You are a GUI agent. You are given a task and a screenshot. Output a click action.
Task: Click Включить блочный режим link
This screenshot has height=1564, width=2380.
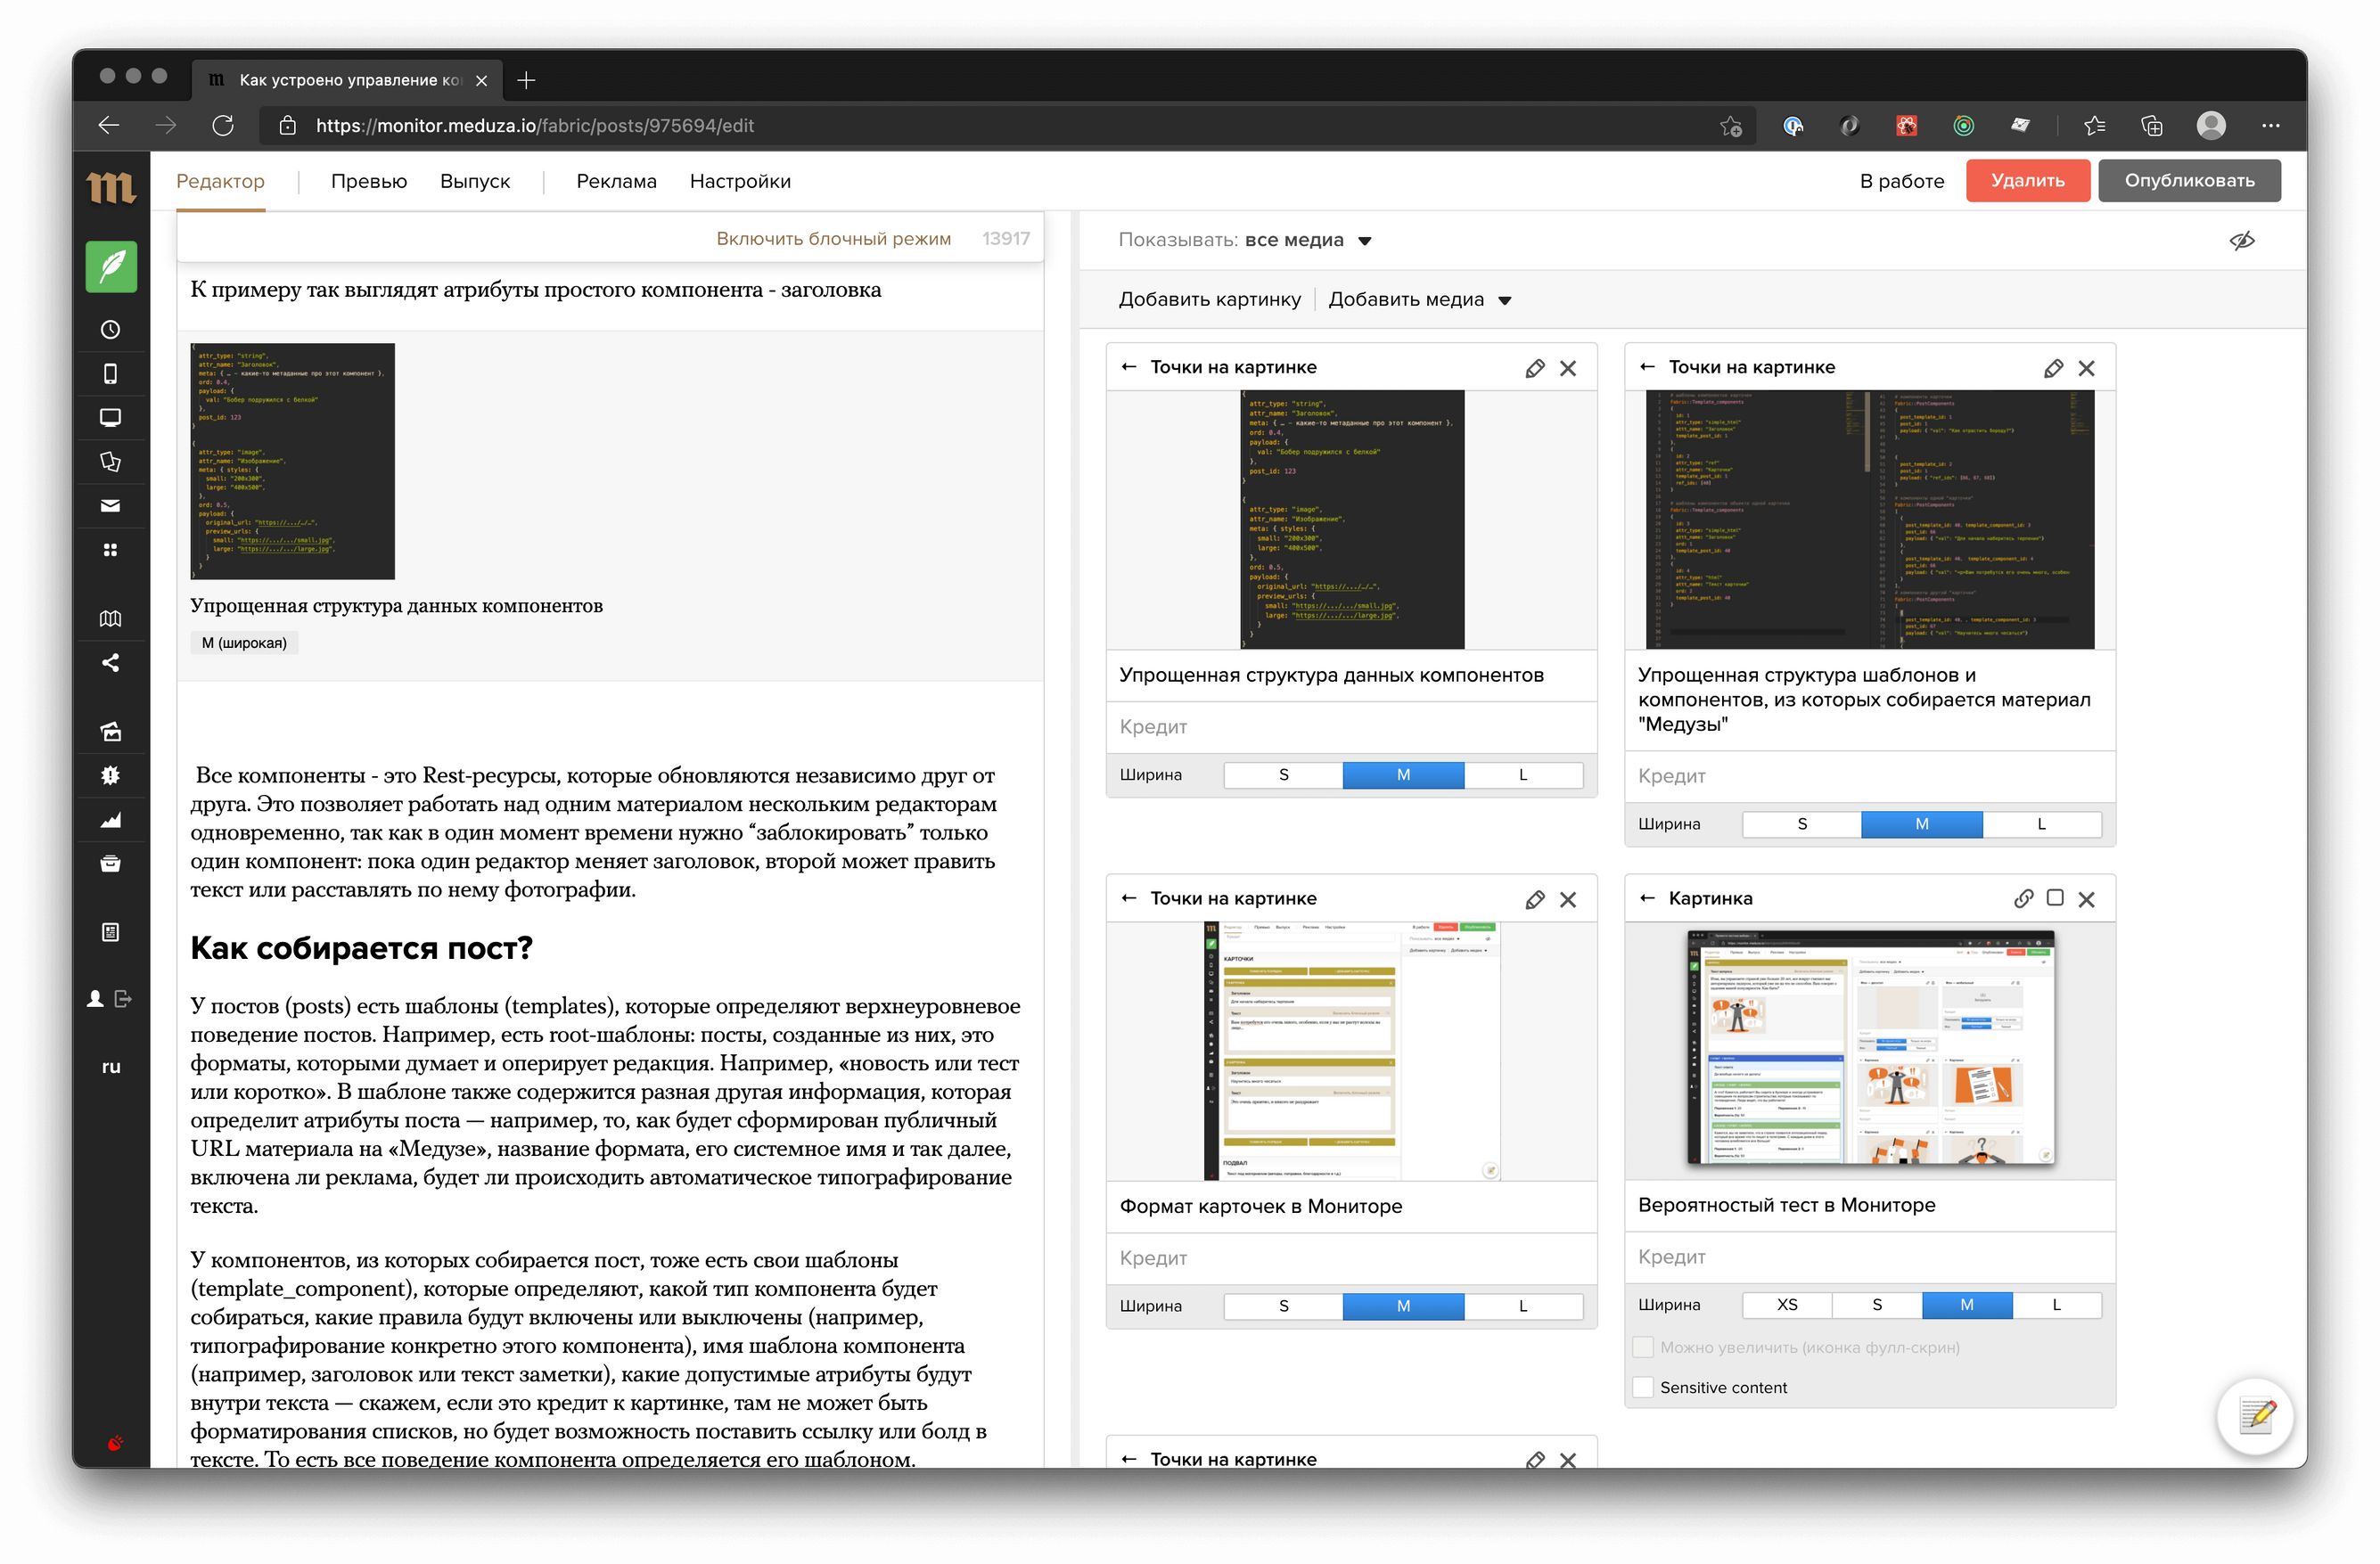coord(833,239)
